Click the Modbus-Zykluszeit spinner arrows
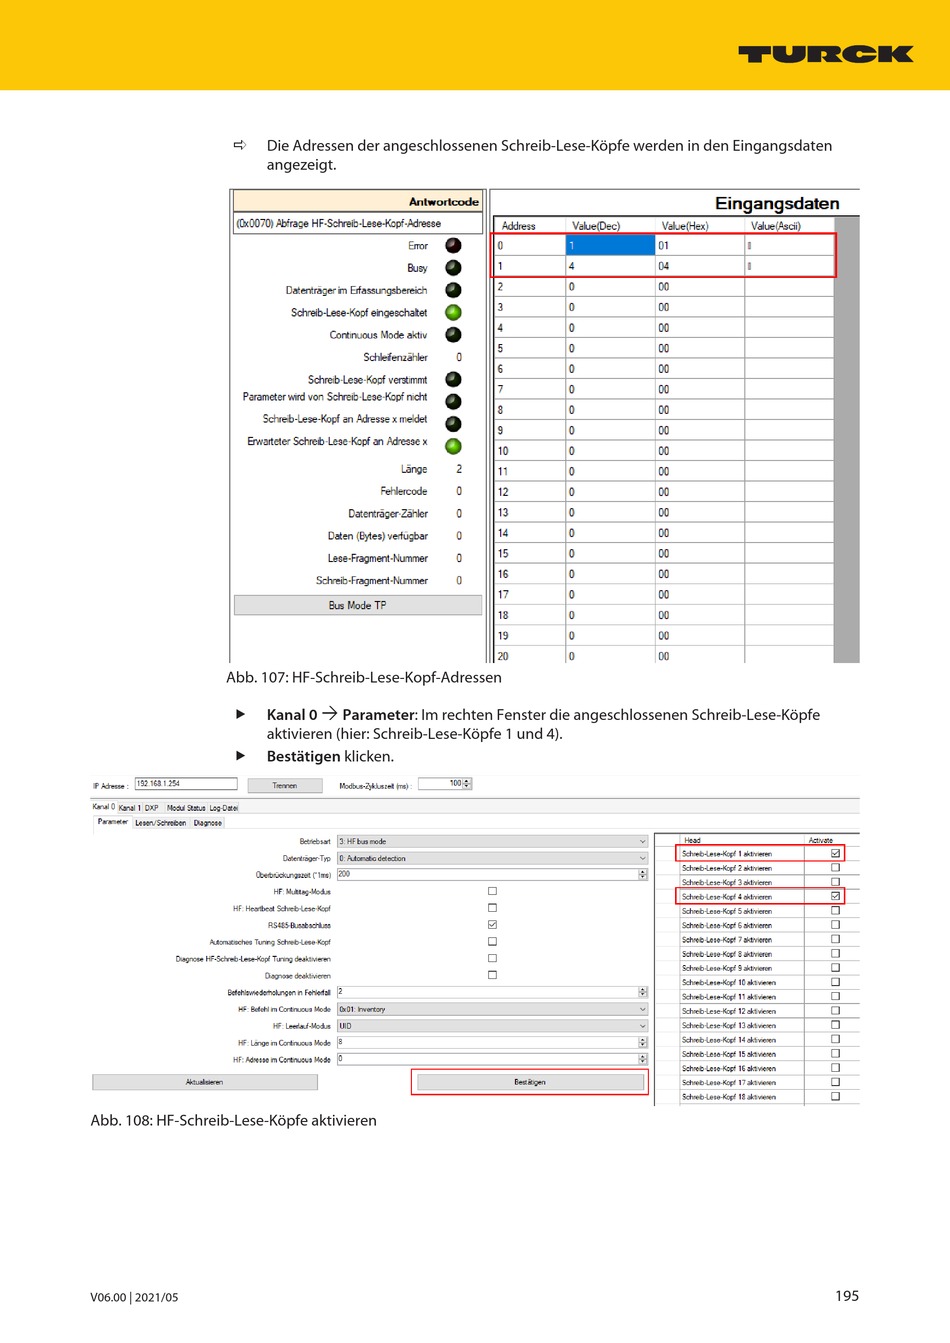The height and width of the screenshot is (1343, 950). pyautogui.click(x=468, y=784)
